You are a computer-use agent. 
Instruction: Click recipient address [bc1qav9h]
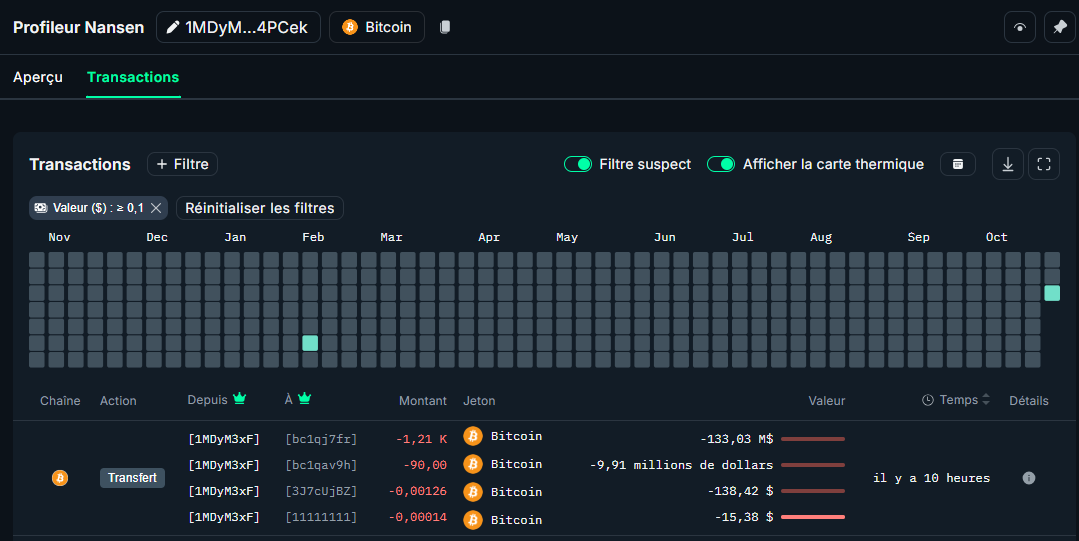[x=321, y=465]
